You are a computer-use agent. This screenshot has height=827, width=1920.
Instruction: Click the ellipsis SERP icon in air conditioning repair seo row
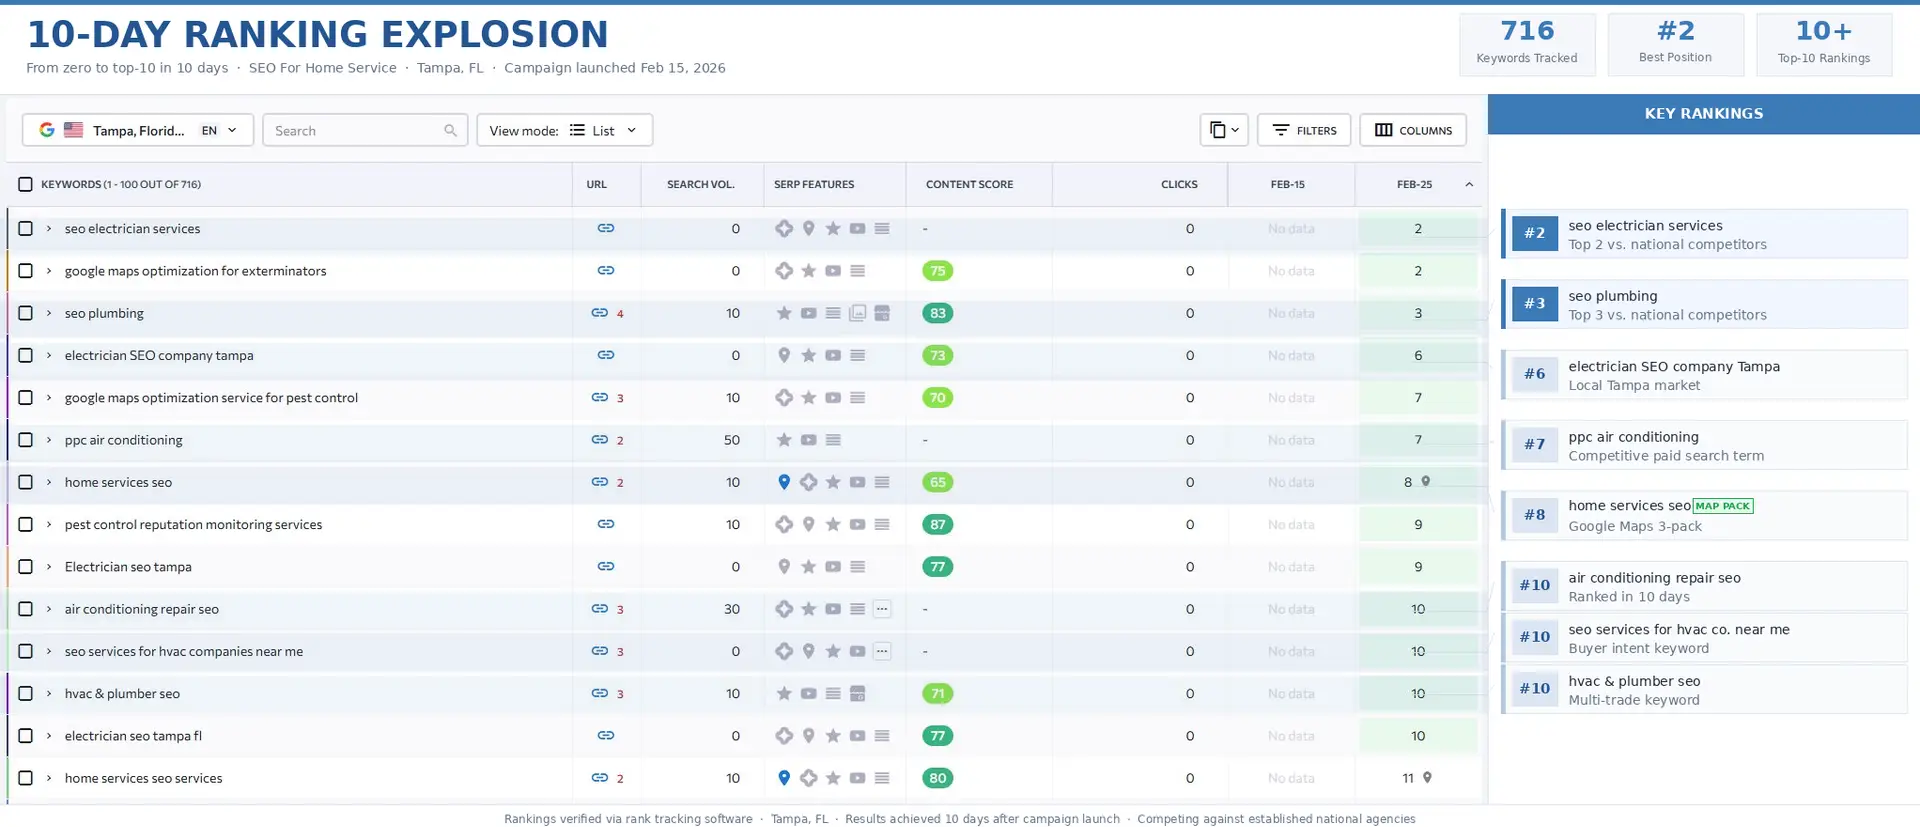tap(882, 609)
